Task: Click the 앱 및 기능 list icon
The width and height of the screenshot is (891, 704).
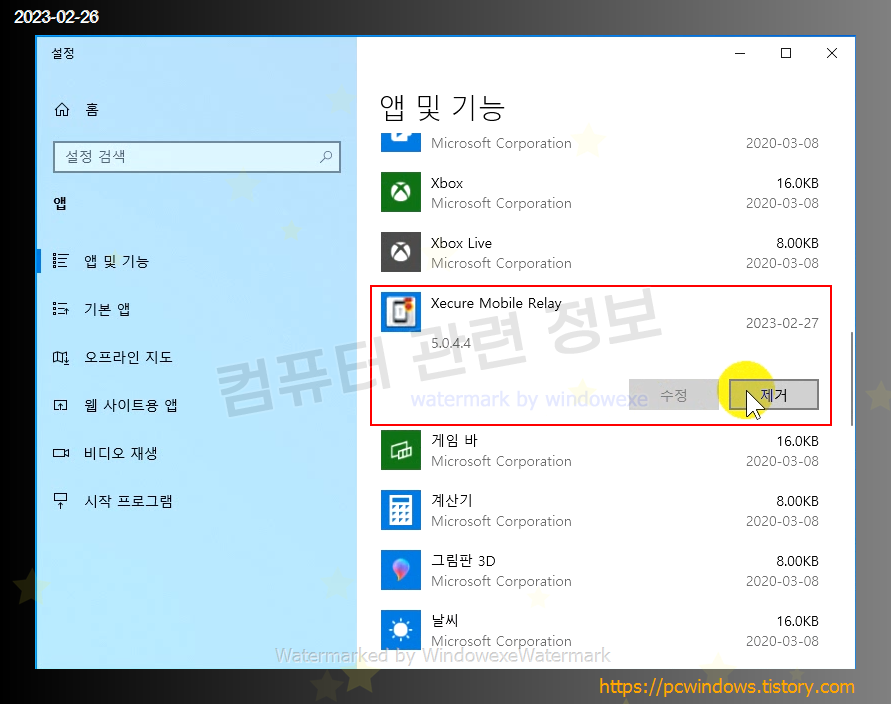Action: point(60,261)
